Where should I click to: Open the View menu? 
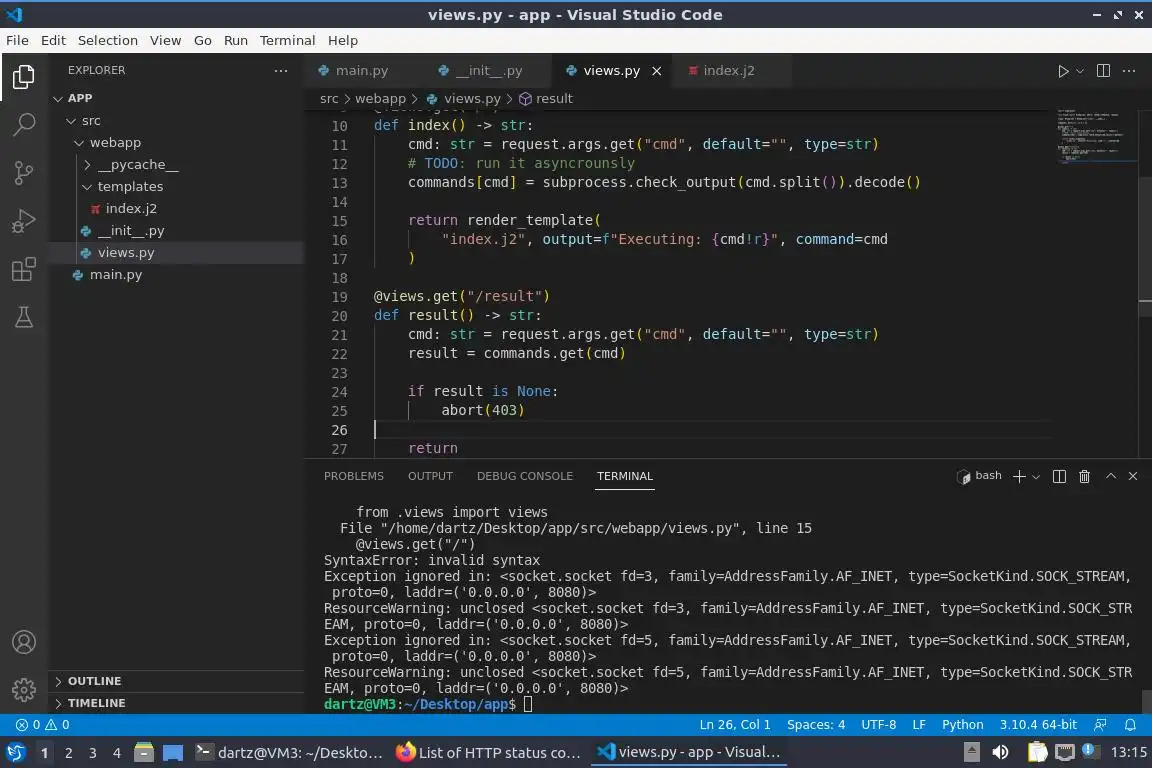click(165, 40)
